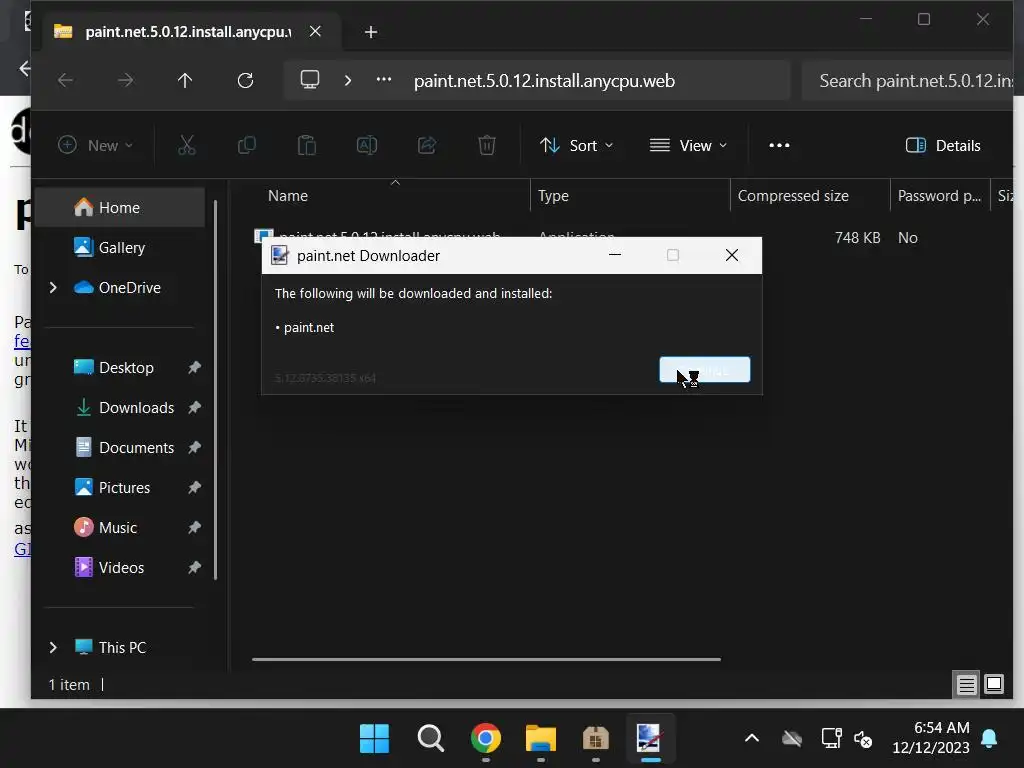The image size is (1024, 768).
Task: Click the PC monitor icon in address bar
Action: click(x=310, y=80)
